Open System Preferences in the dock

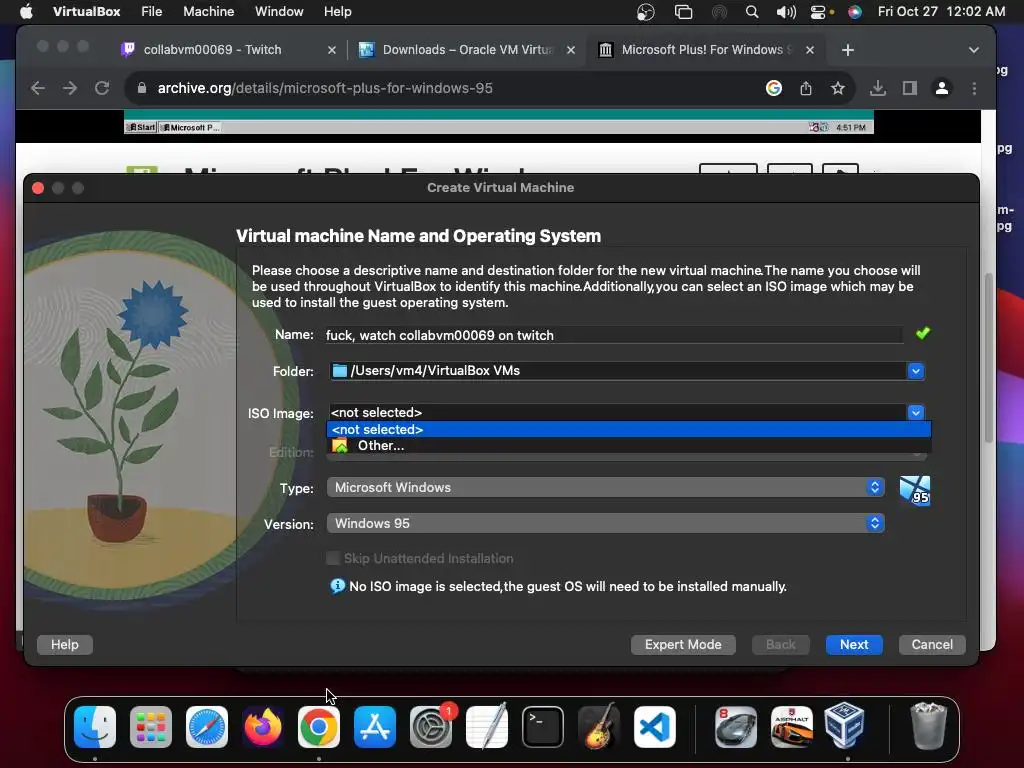tap(431, 727)
